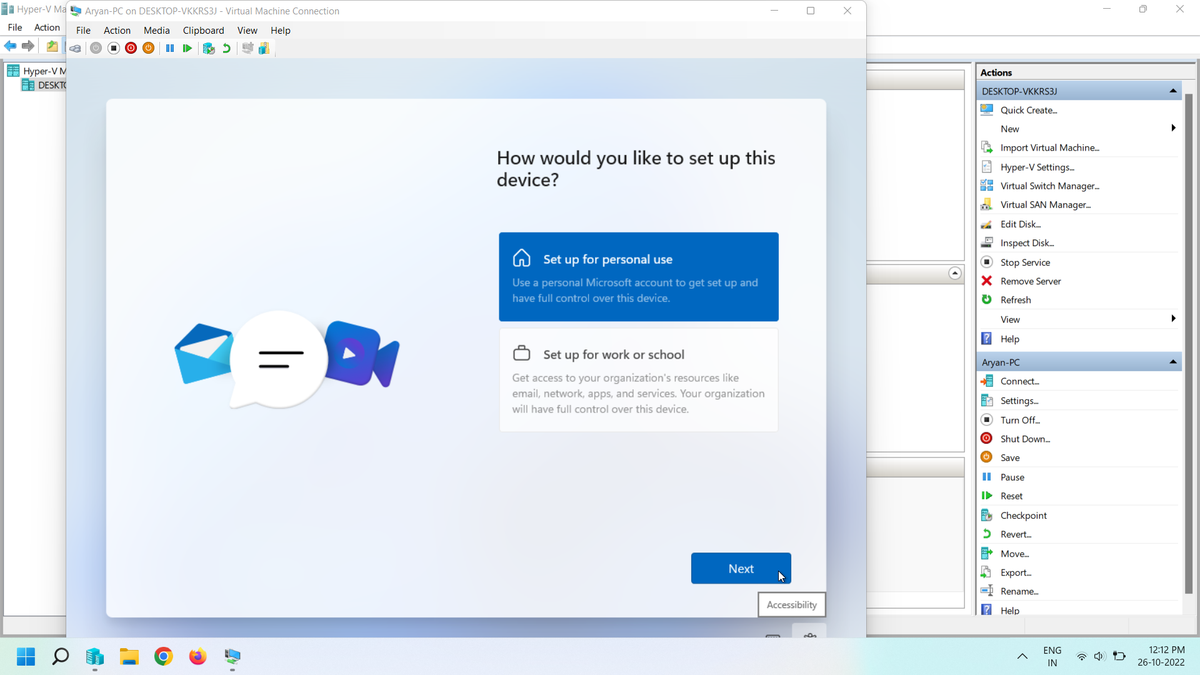The height and width of the screenshot is (675, 1200).
Task: Pause the VM using the toolbar icon
Action: tap(170, 48)
